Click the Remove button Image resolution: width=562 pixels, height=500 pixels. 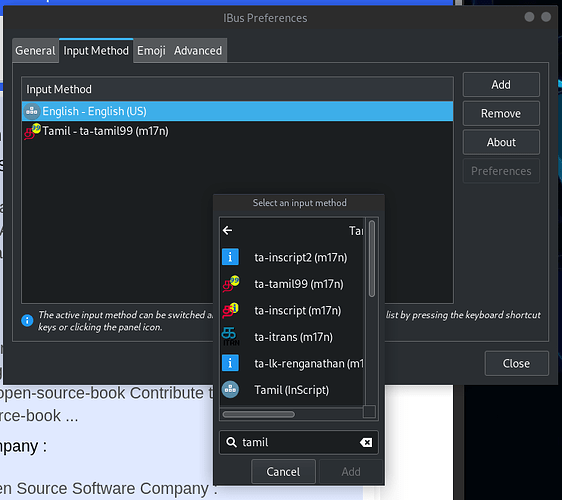point(501,113)
